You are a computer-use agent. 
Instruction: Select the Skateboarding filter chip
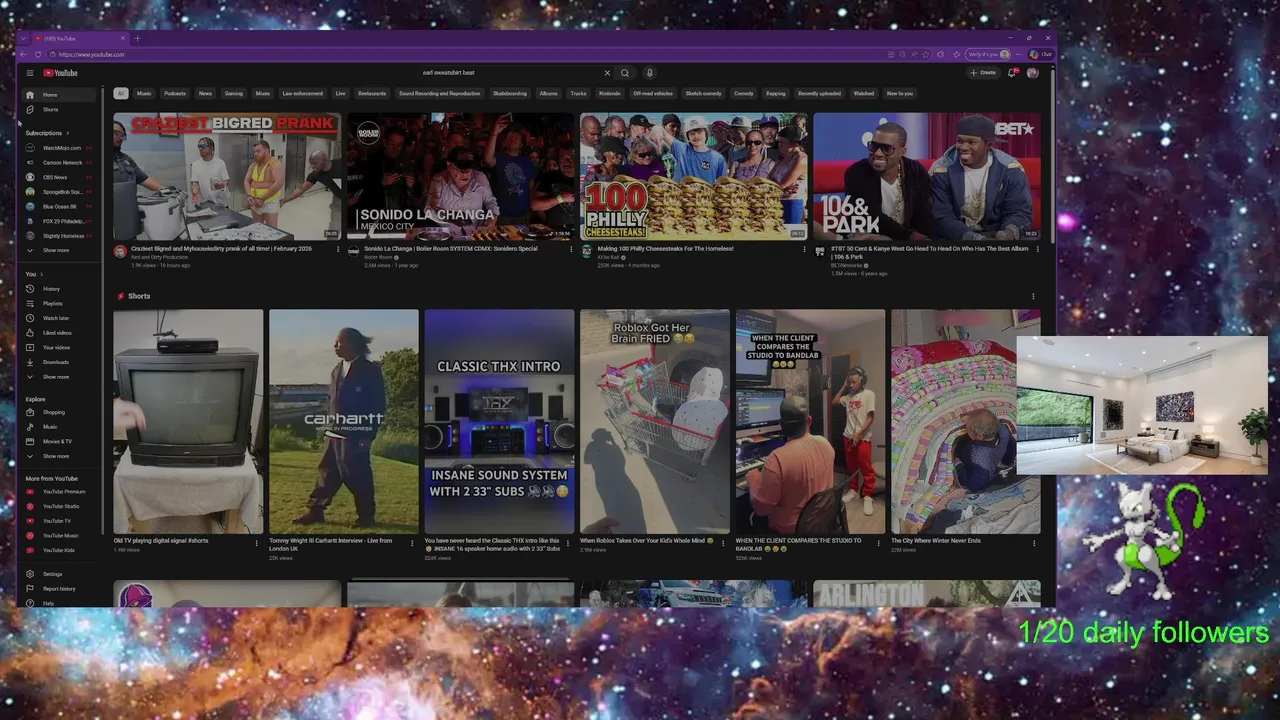click(509, 94)
